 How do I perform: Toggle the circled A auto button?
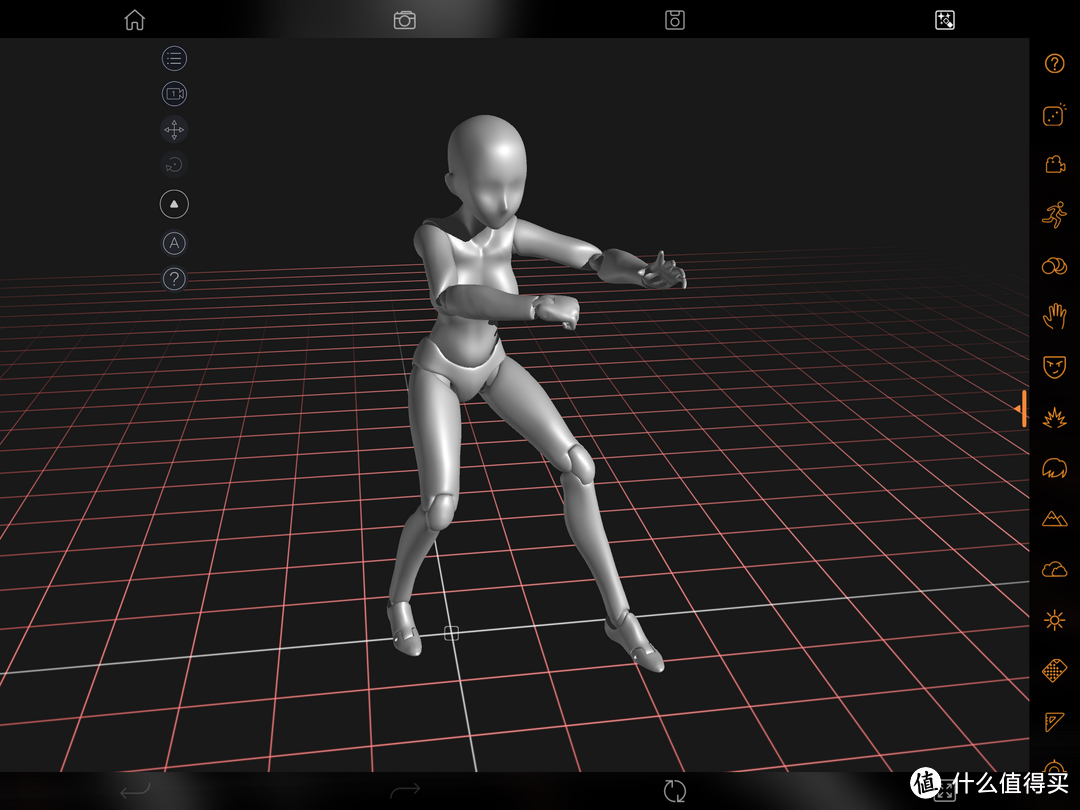pos(174,243)
